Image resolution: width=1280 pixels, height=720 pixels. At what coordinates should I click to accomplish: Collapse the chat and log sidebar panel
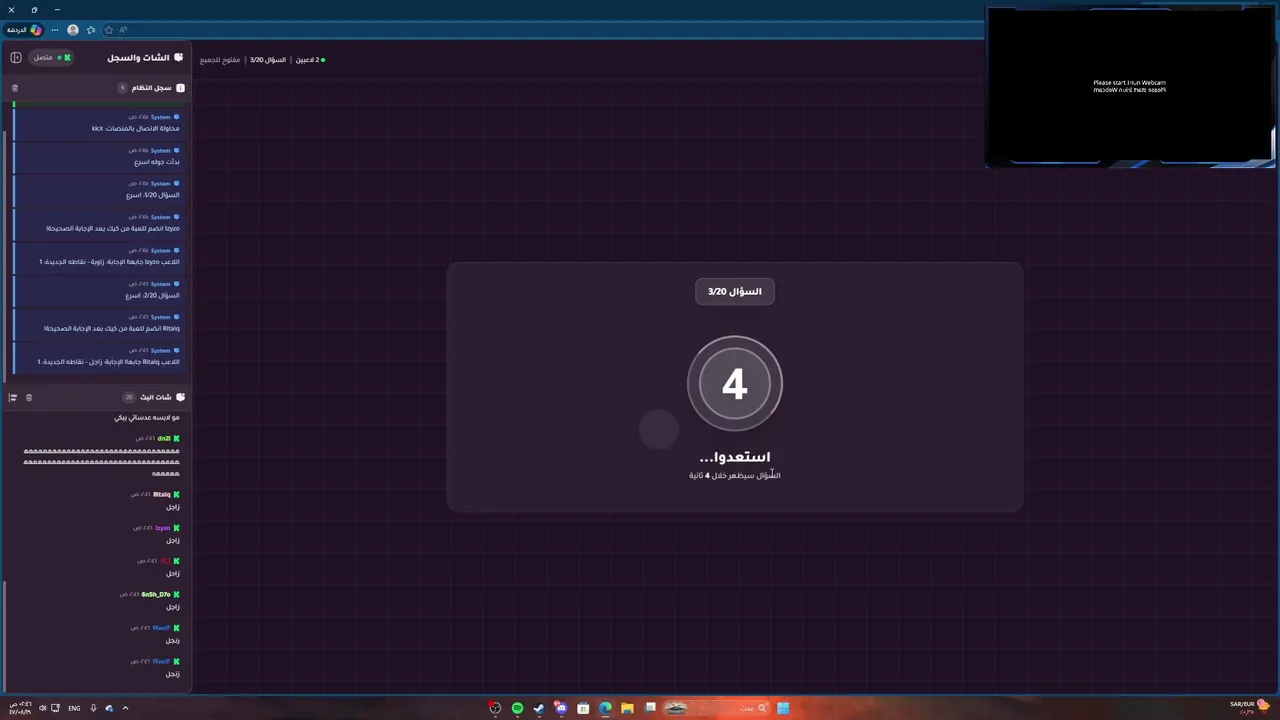click(x=16, y=57)
